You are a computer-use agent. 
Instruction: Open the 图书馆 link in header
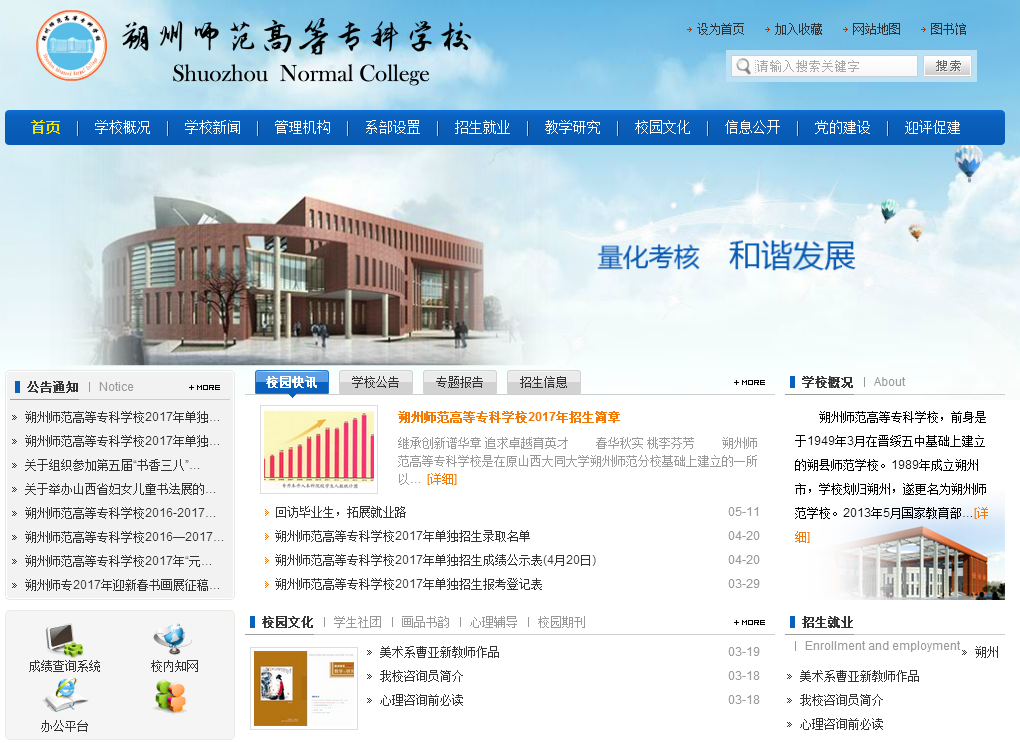[947, 30]
